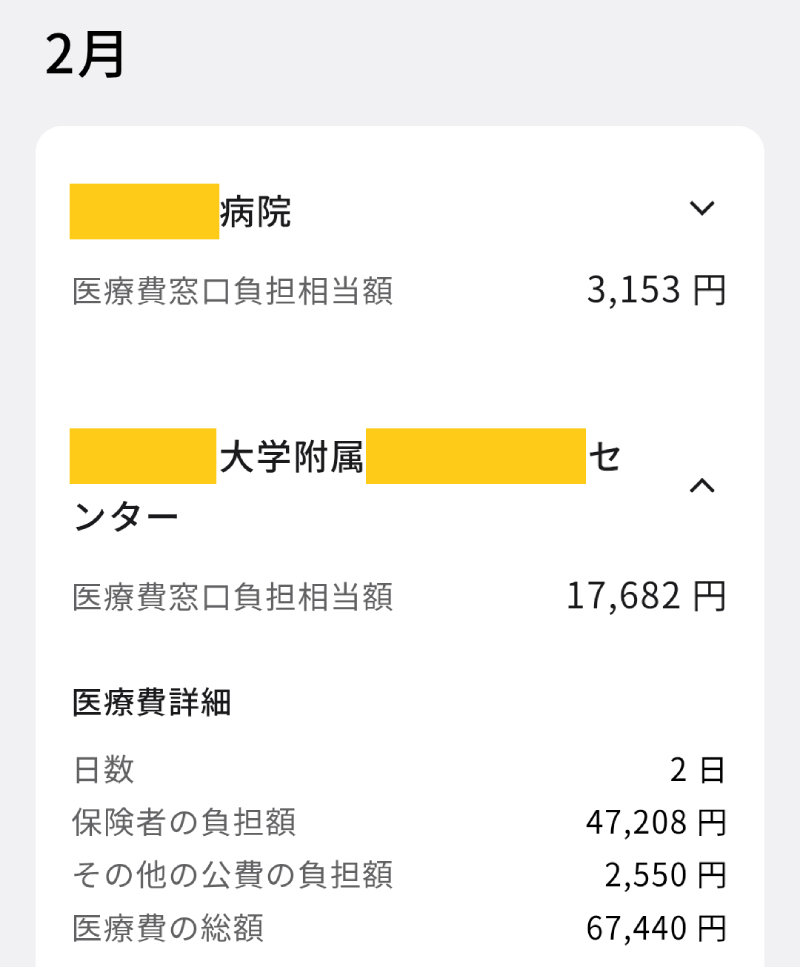This screenshot has width=800, height=967.
Task: Tap 医療費窓口負担相当額 label under 病院
Action: (x=232, y=292)
